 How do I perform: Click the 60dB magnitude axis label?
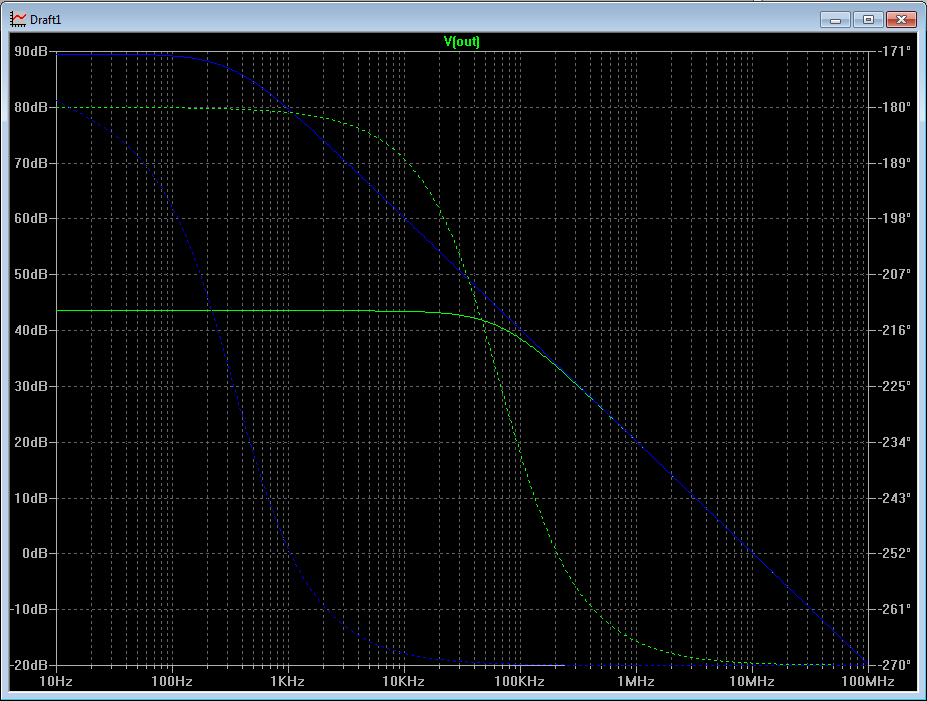[x=31, y=219]
